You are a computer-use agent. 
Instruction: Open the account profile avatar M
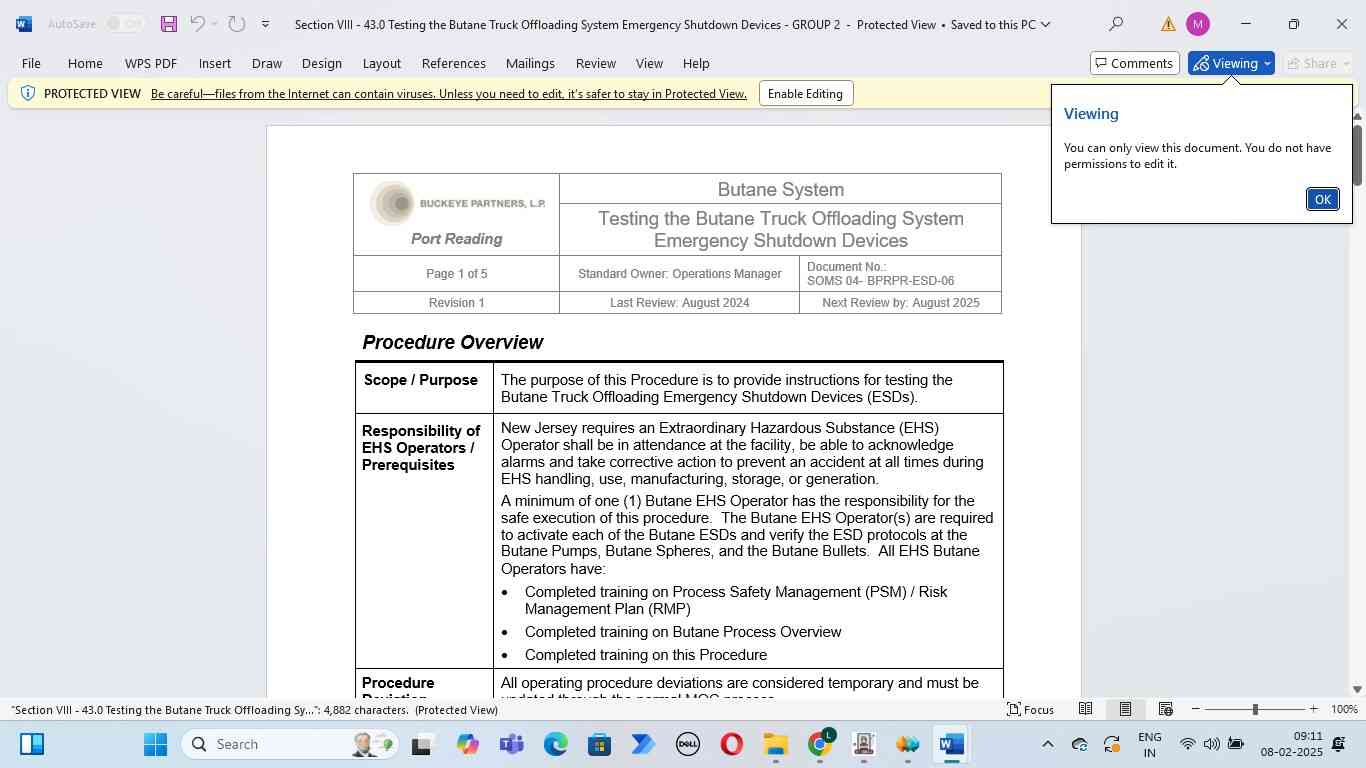click(x=1197, y=24)
